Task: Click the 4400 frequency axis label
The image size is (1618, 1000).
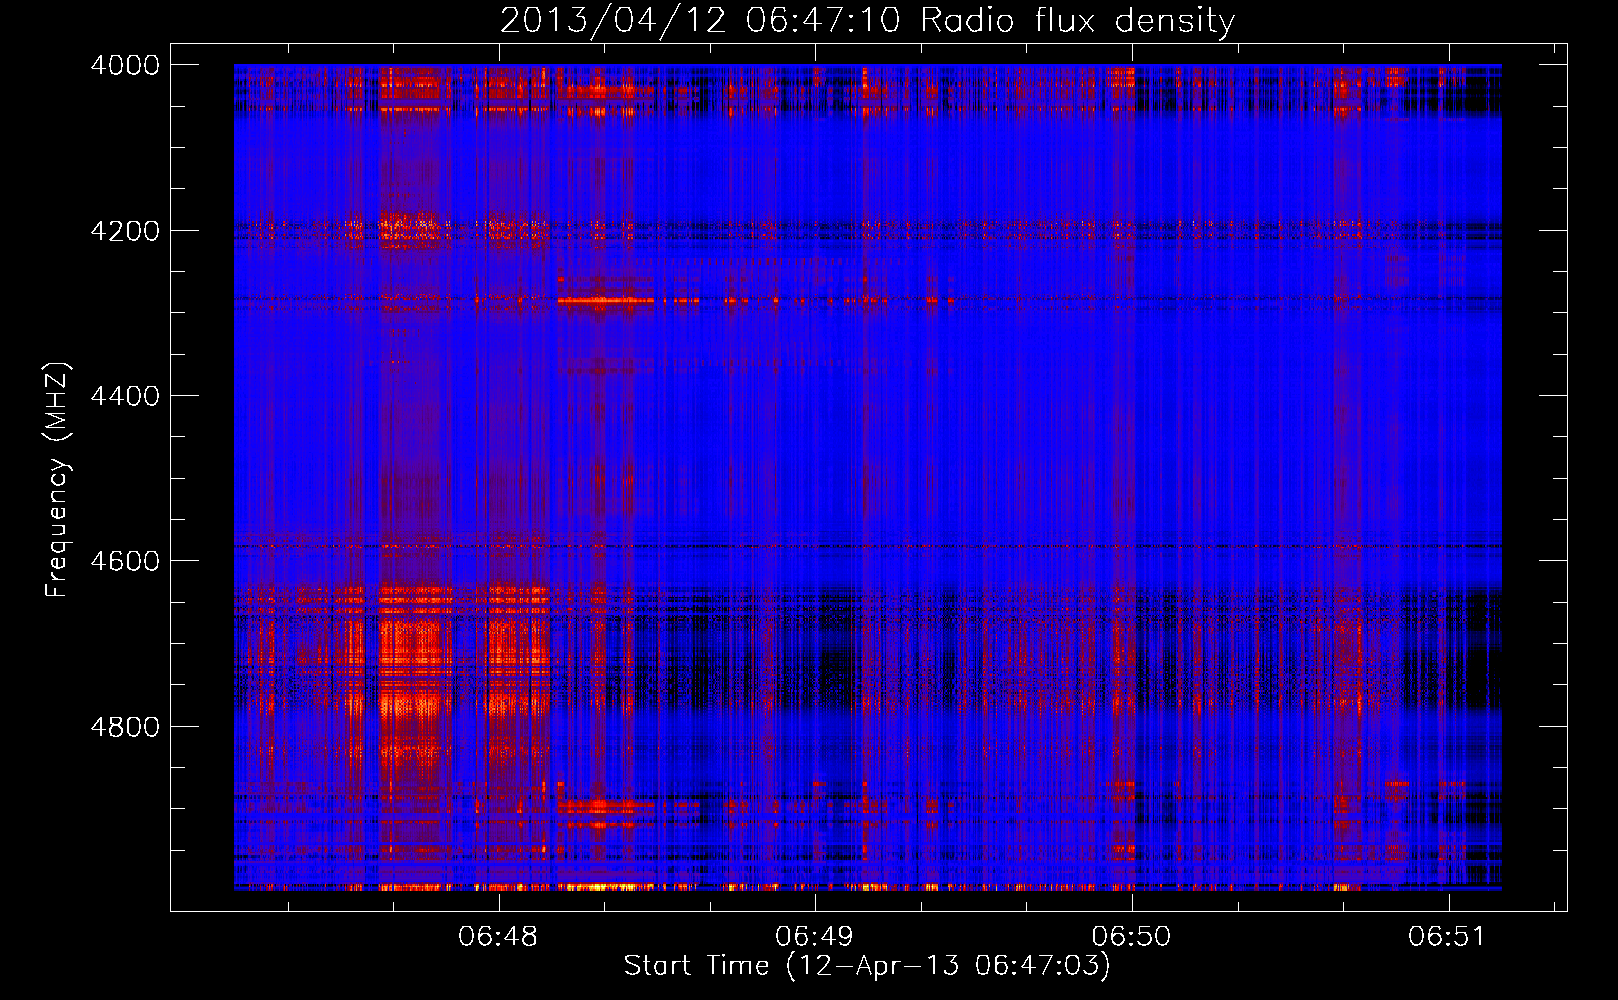Action: click(x=125, y=396)
